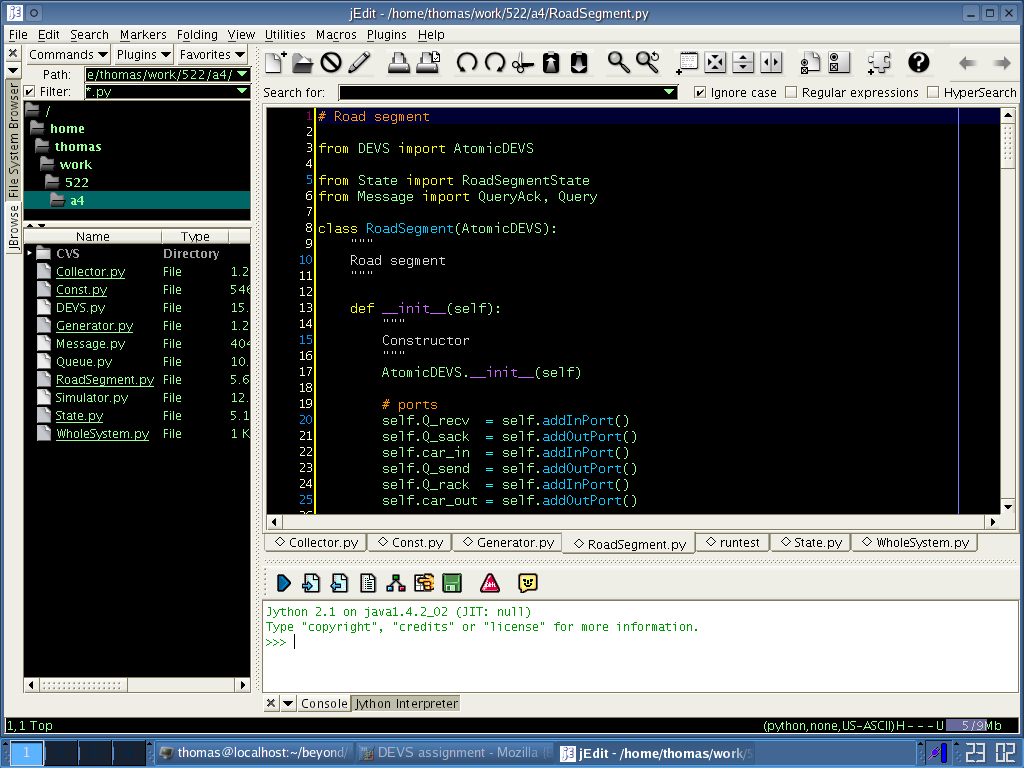Switch to the Console tab
Viewport: 1024px width, 768px height.
(x=324, y=703)
